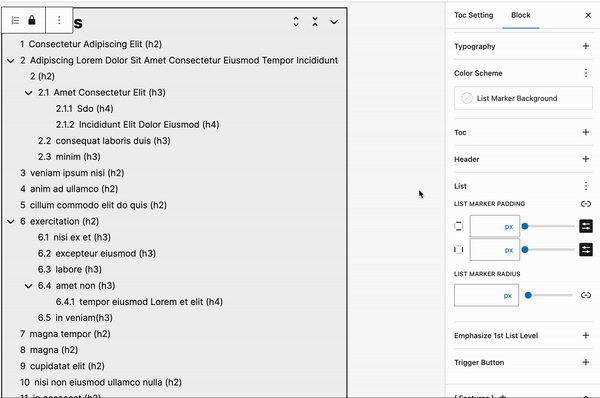This screenshot has width=600, height=398.
Task: Toggle link for List Marker Radius corners
Action: click(x=586, y=295)
